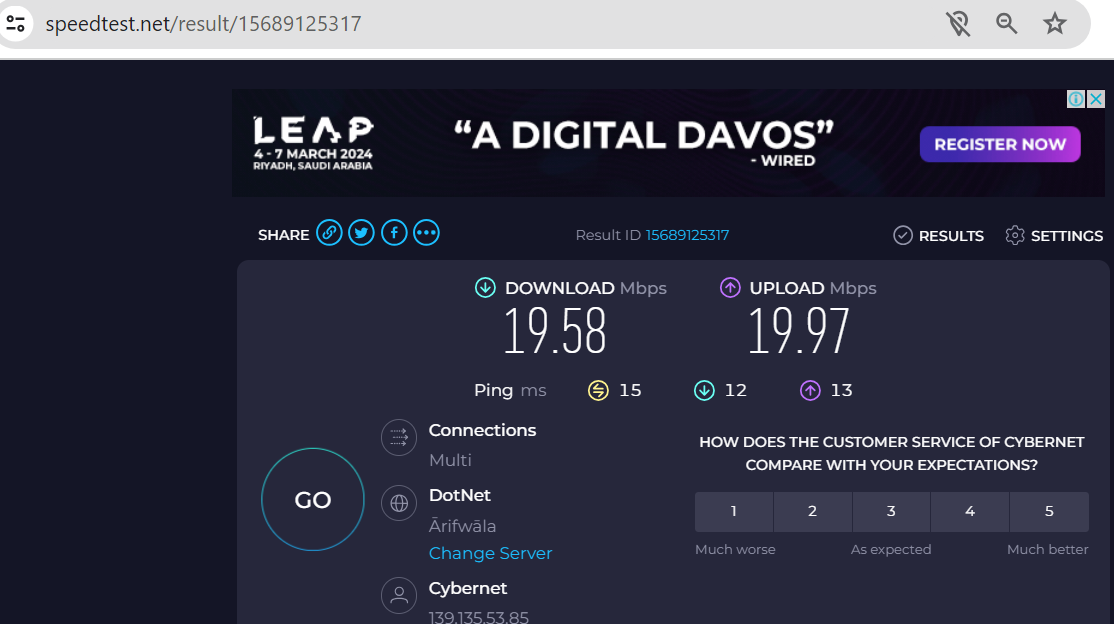Rate customer service 4
The height and width of the screenshot is (624, 1114).
(970, 512)
